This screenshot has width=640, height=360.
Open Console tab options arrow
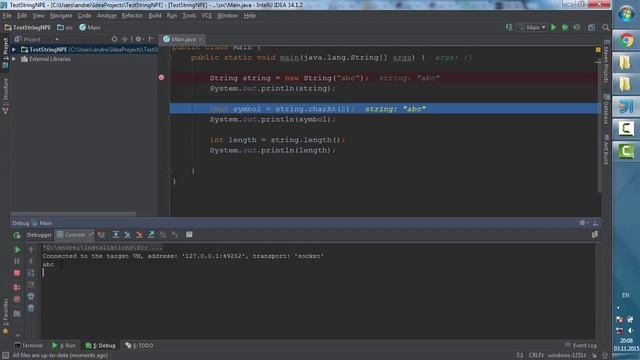(90, 235)
